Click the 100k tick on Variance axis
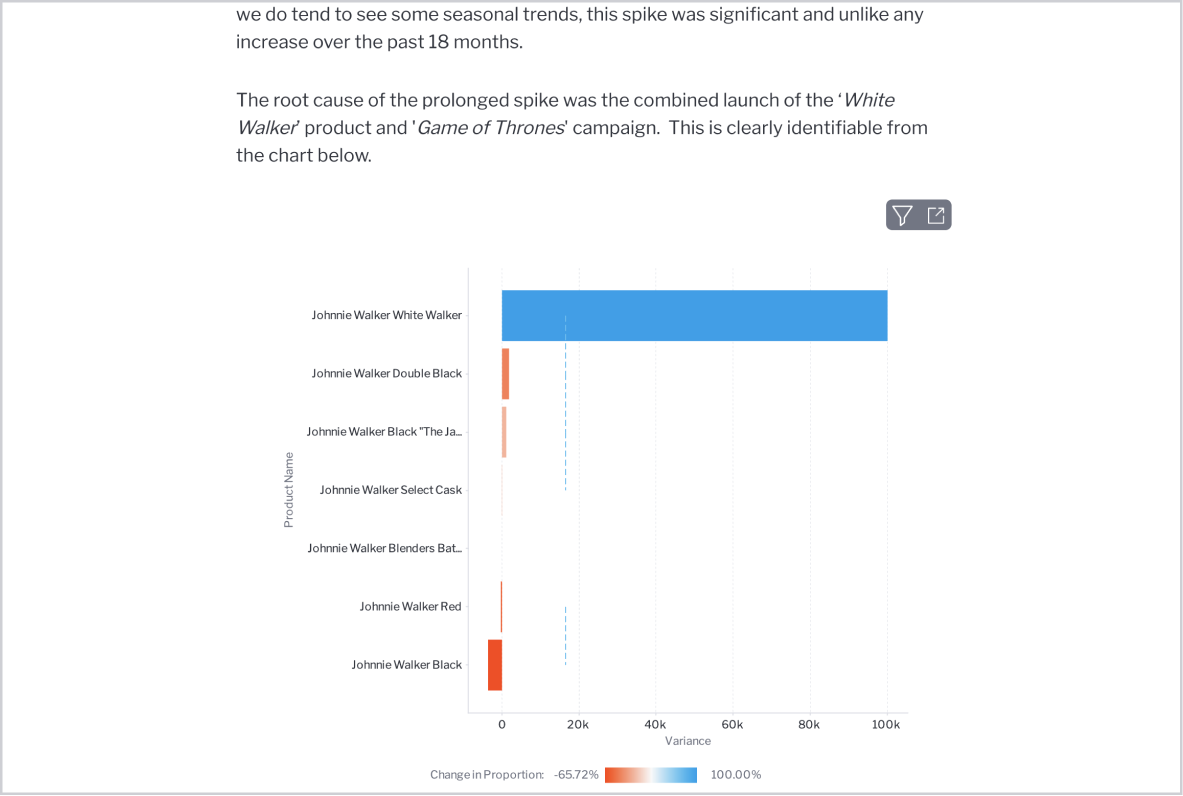 coord(886,724)
